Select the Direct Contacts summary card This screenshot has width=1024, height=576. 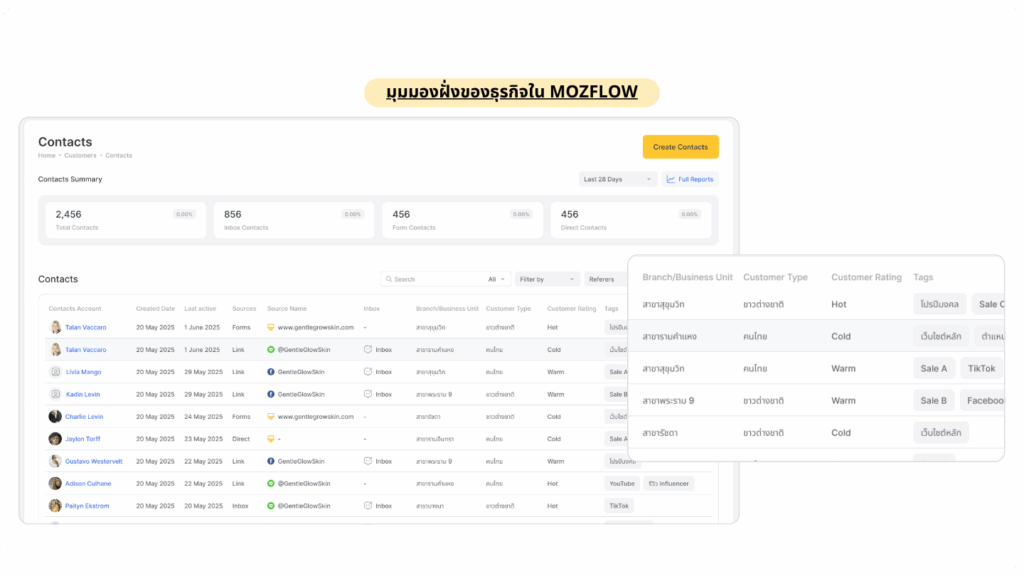coord(631,220)
